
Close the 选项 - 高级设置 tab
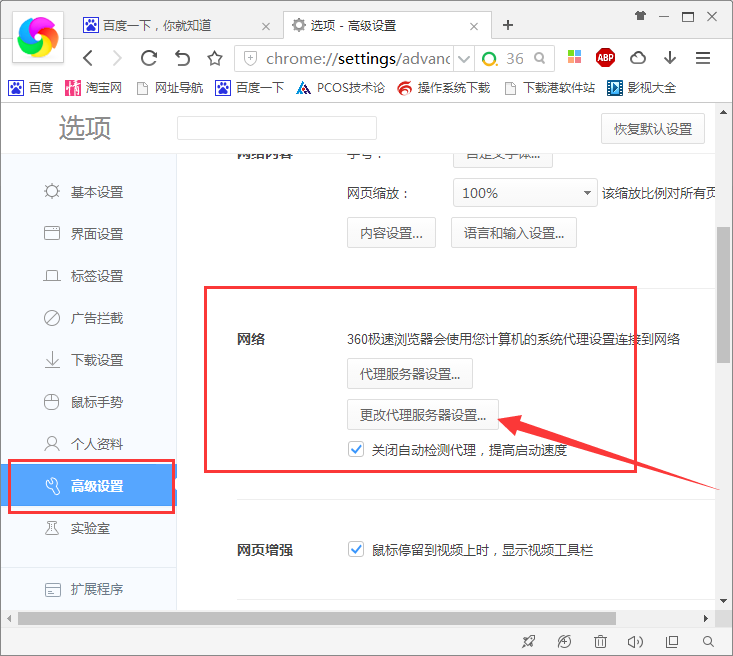[x=474, y=26]
